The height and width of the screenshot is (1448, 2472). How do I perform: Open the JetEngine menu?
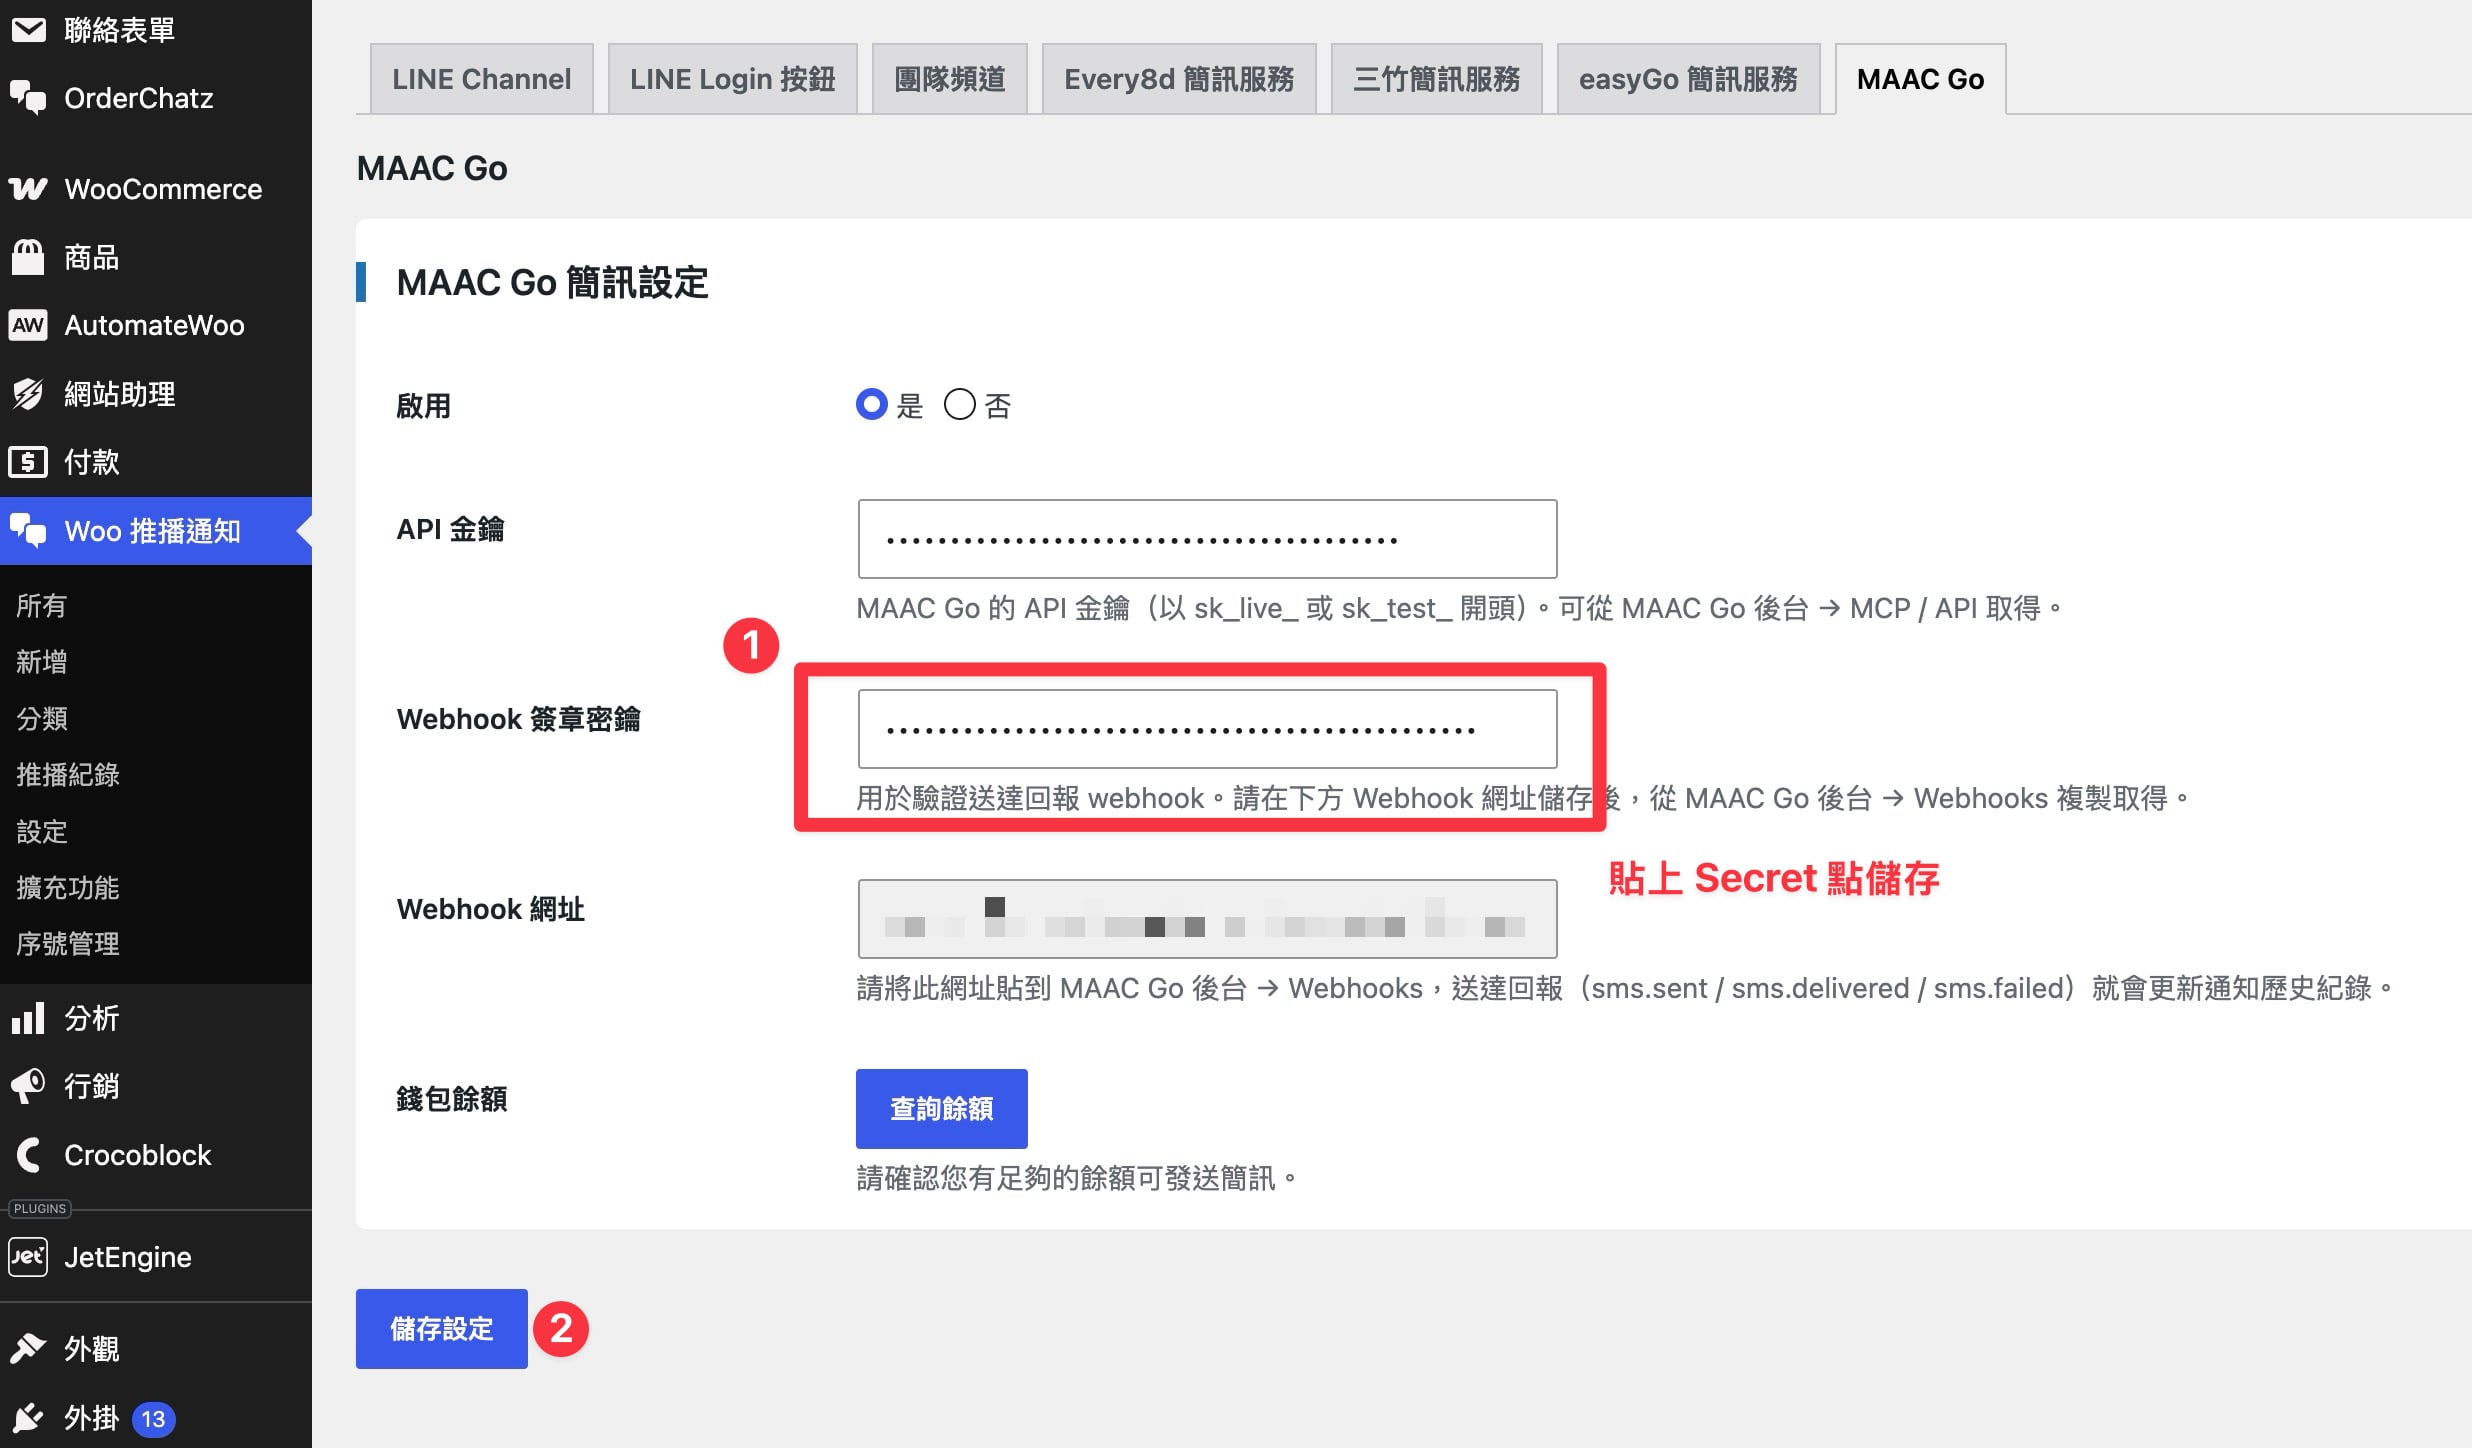click(156, 1257)
